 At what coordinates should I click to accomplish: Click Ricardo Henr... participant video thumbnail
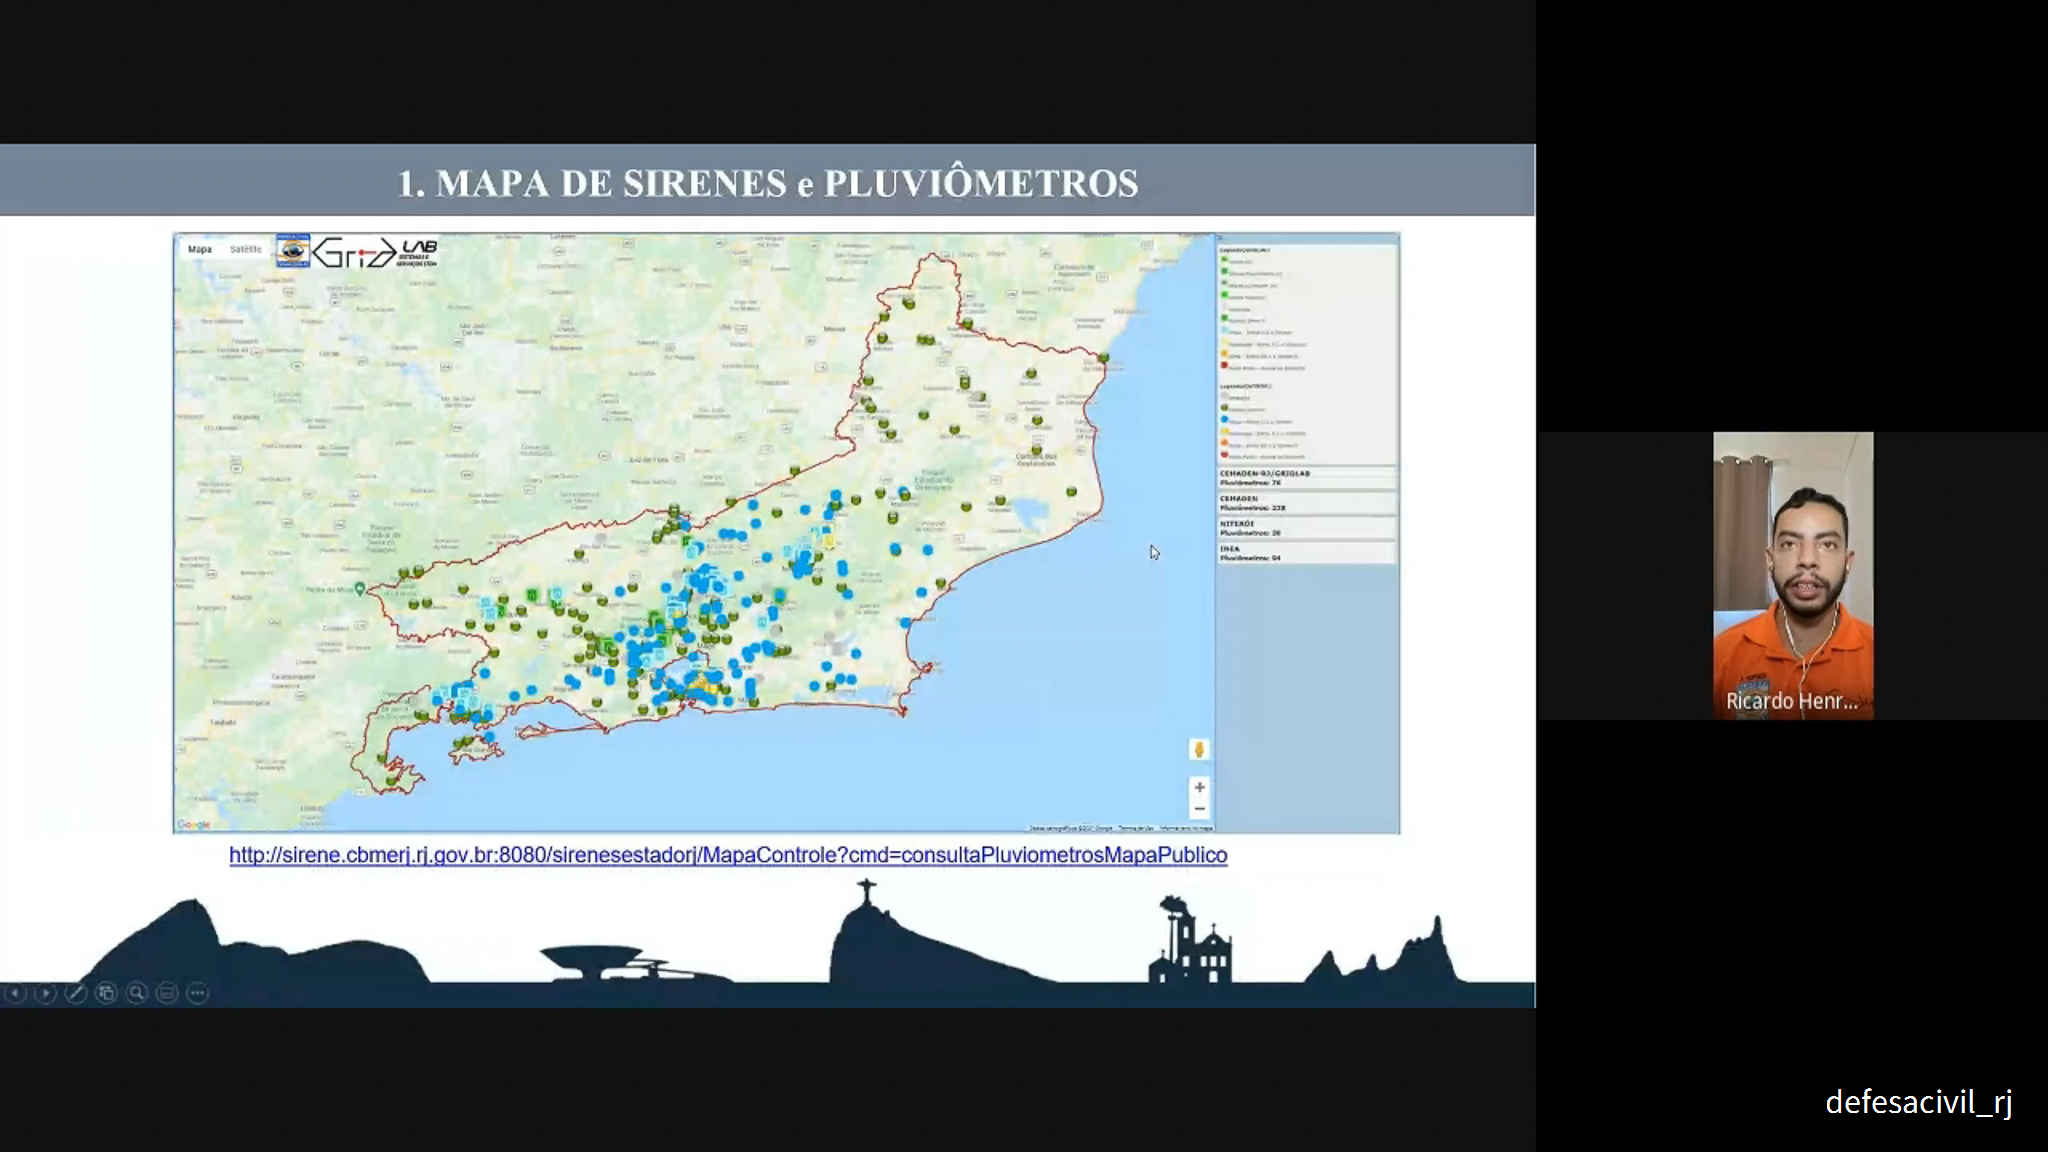tap(1792, 575)
